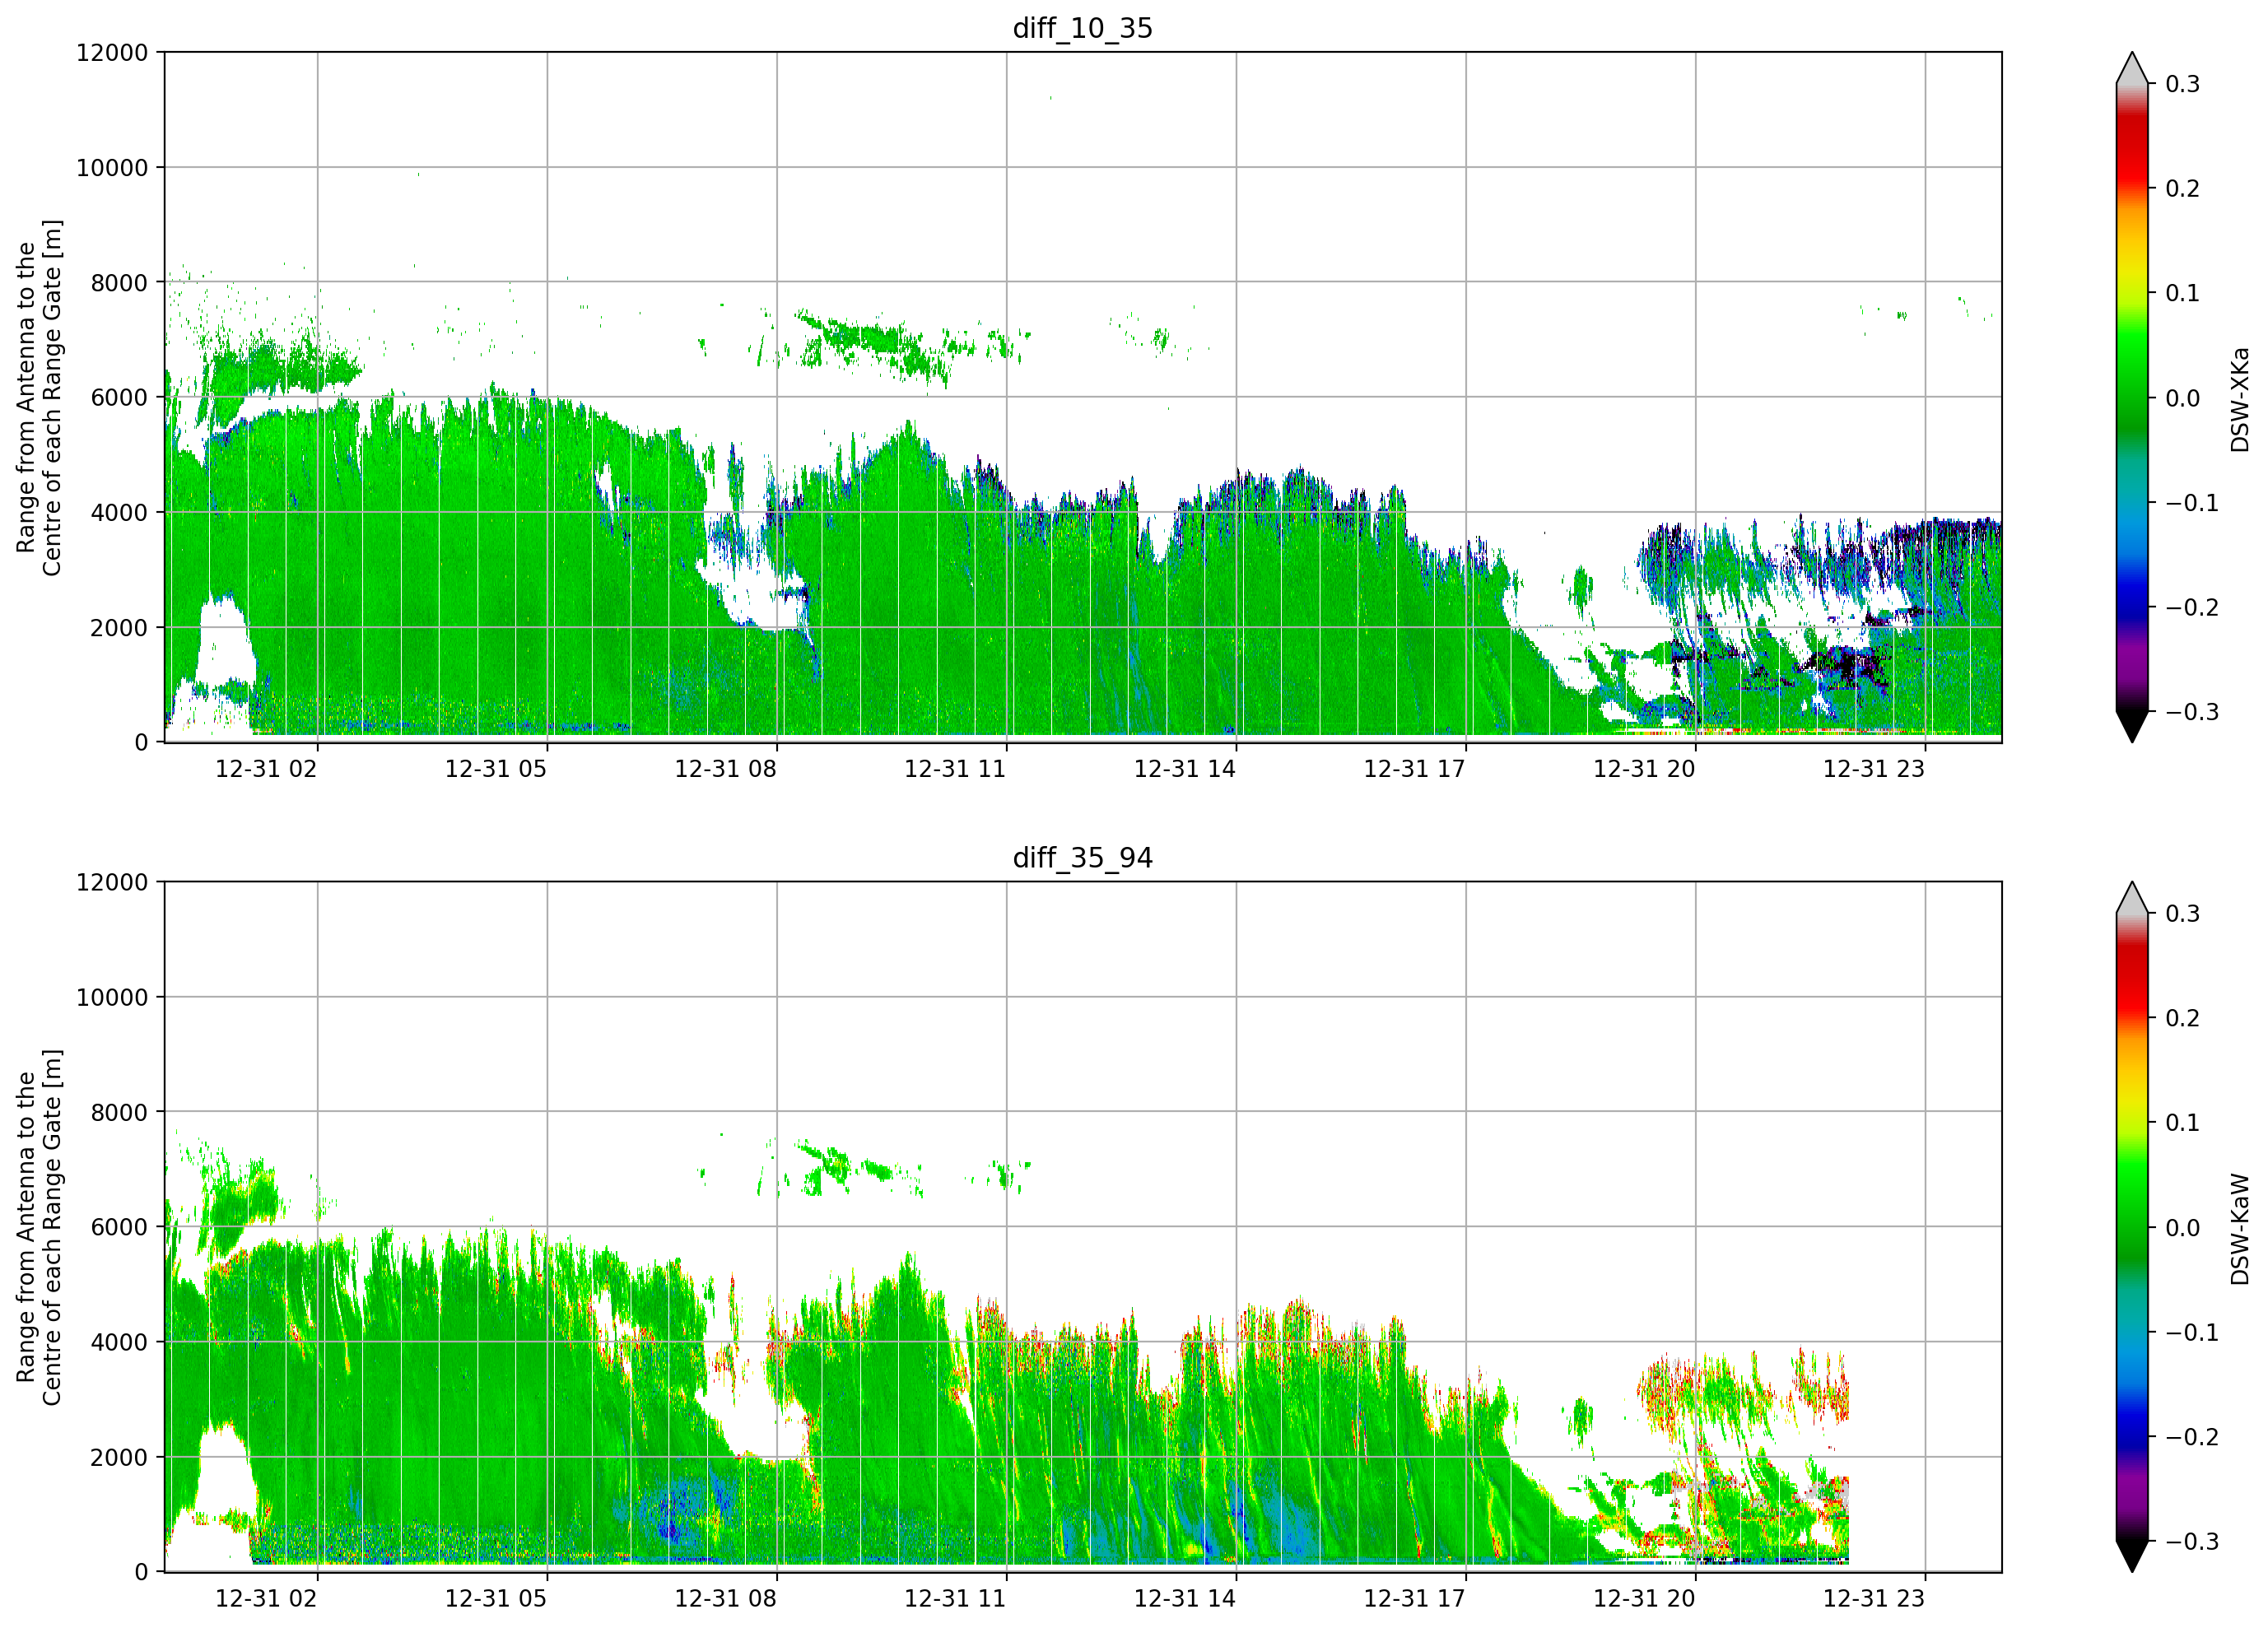The image size is (2268, 1628).
Task: Click the 12-31 20 tick under diff_35_94
Action: 1644,1598
